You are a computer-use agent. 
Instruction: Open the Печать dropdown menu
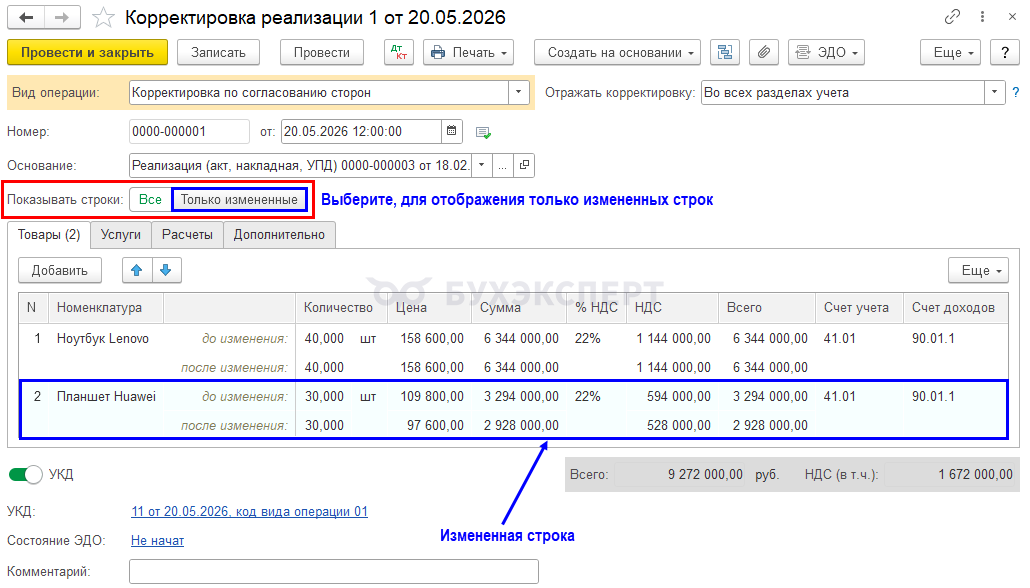(468, 53)
